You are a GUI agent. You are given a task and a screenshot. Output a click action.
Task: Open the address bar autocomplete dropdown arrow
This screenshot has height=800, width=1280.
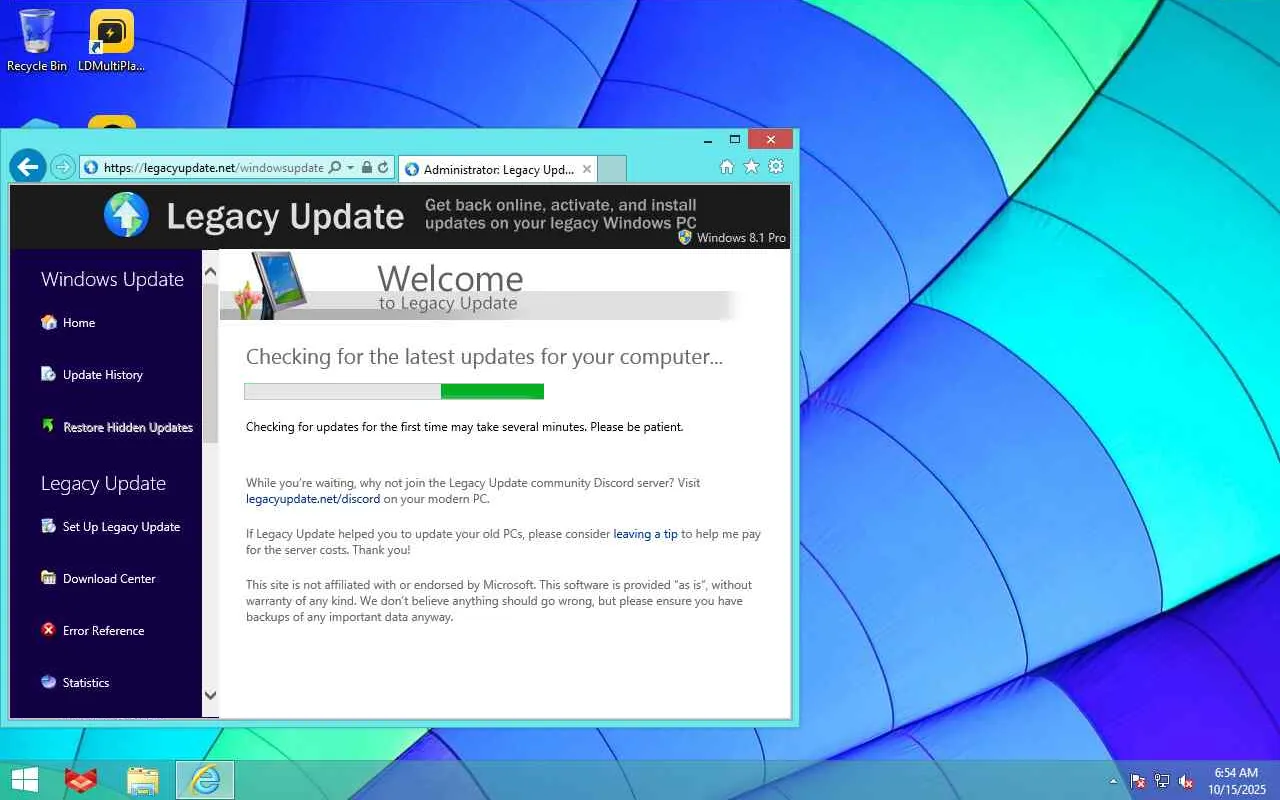click(x=350, y=168)
